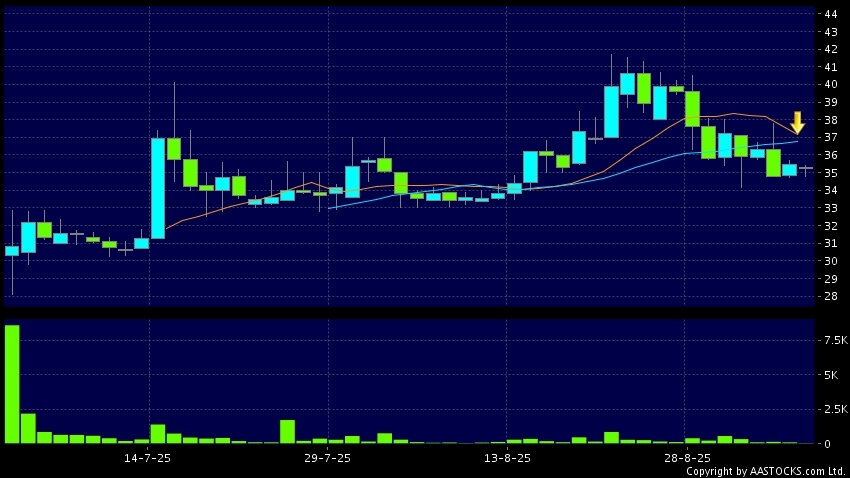850x478 pixels.
Task: Select the 34 price level label
Action: pyautogui.click(x=830, y=190)
